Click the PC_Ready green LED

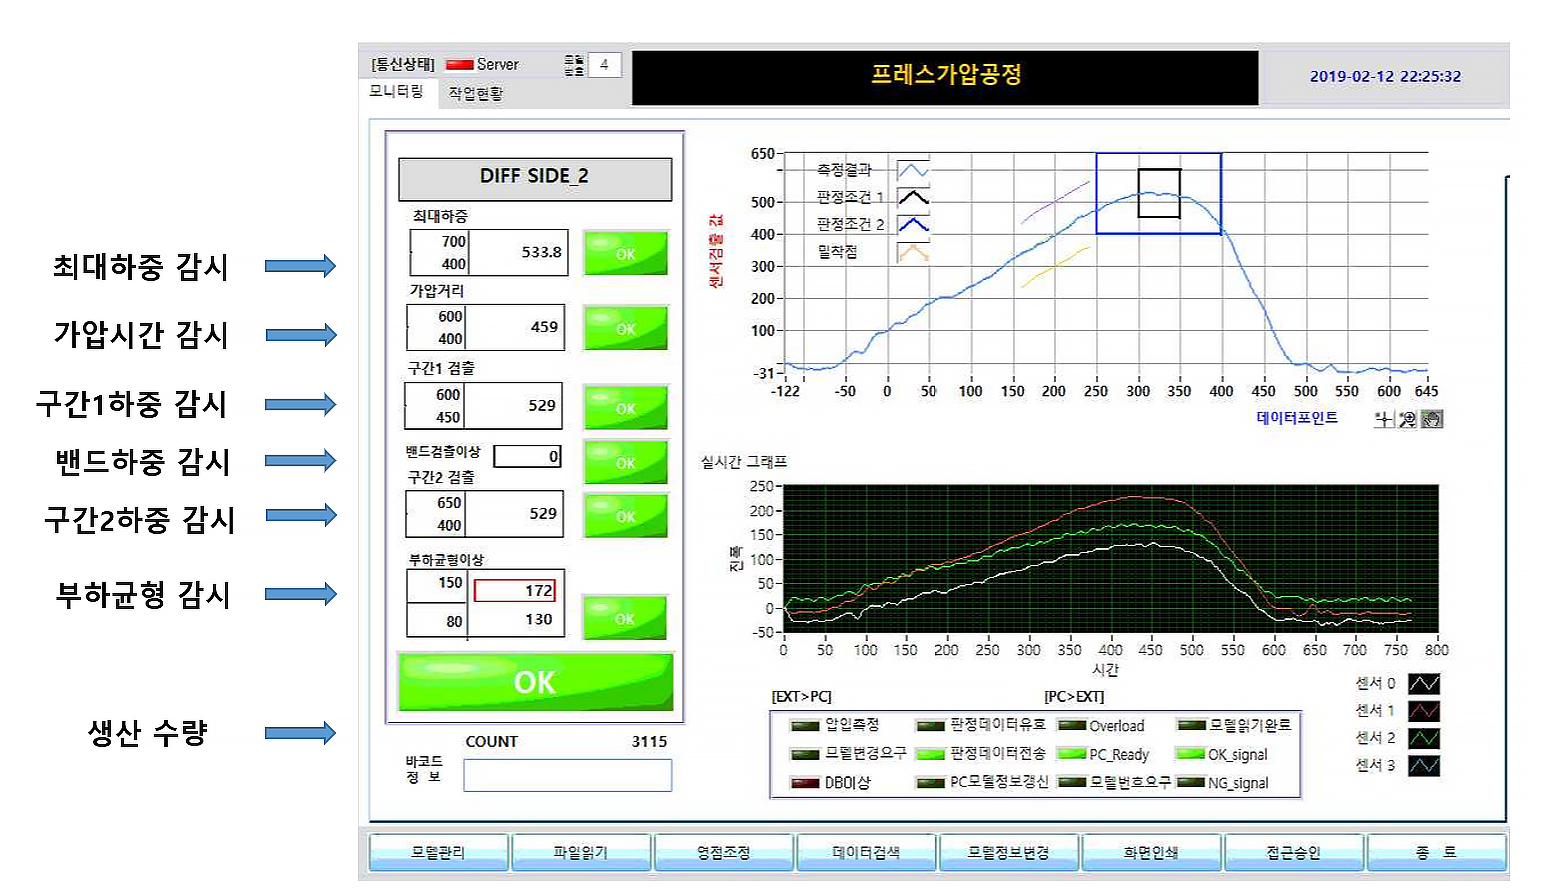(1072, 754)
